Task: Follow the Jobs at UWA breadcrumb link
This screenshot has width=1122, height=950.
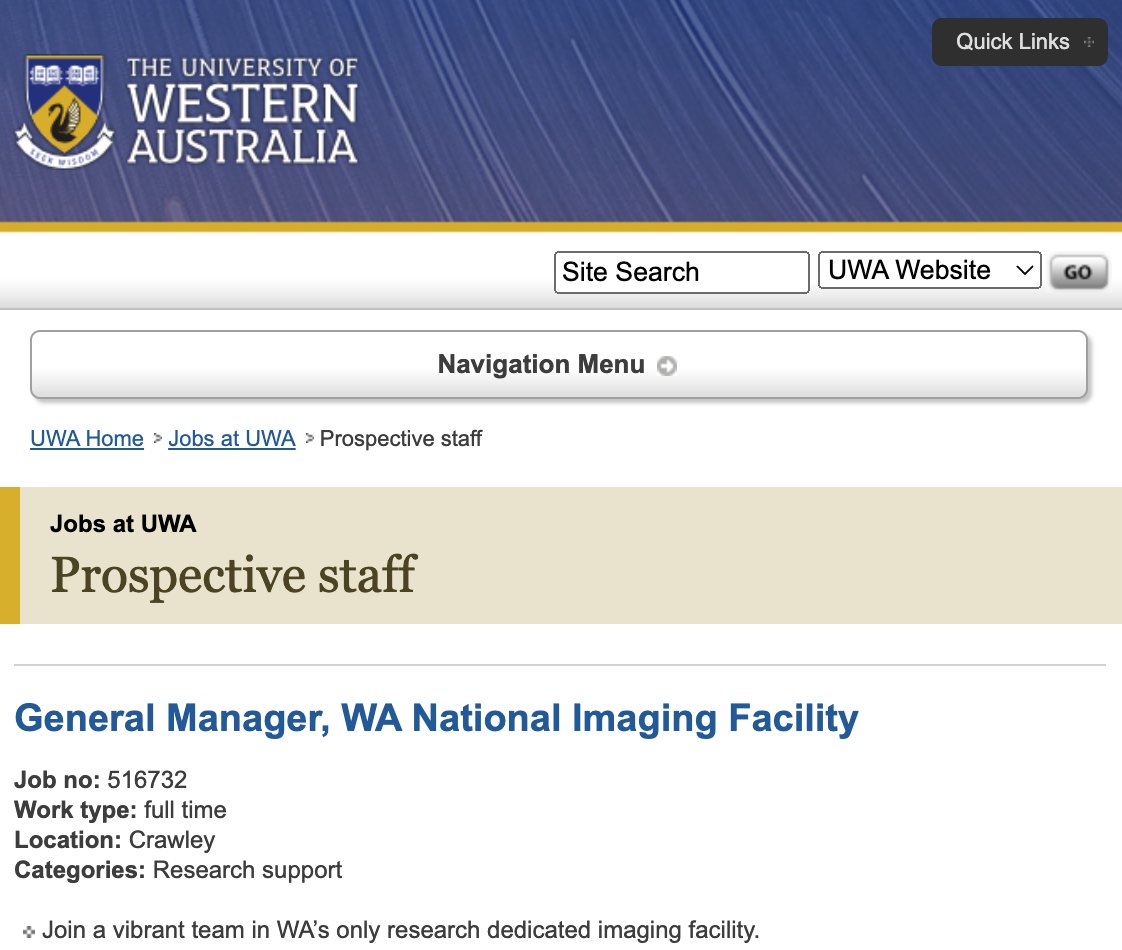Action: [x=232, y=439]
